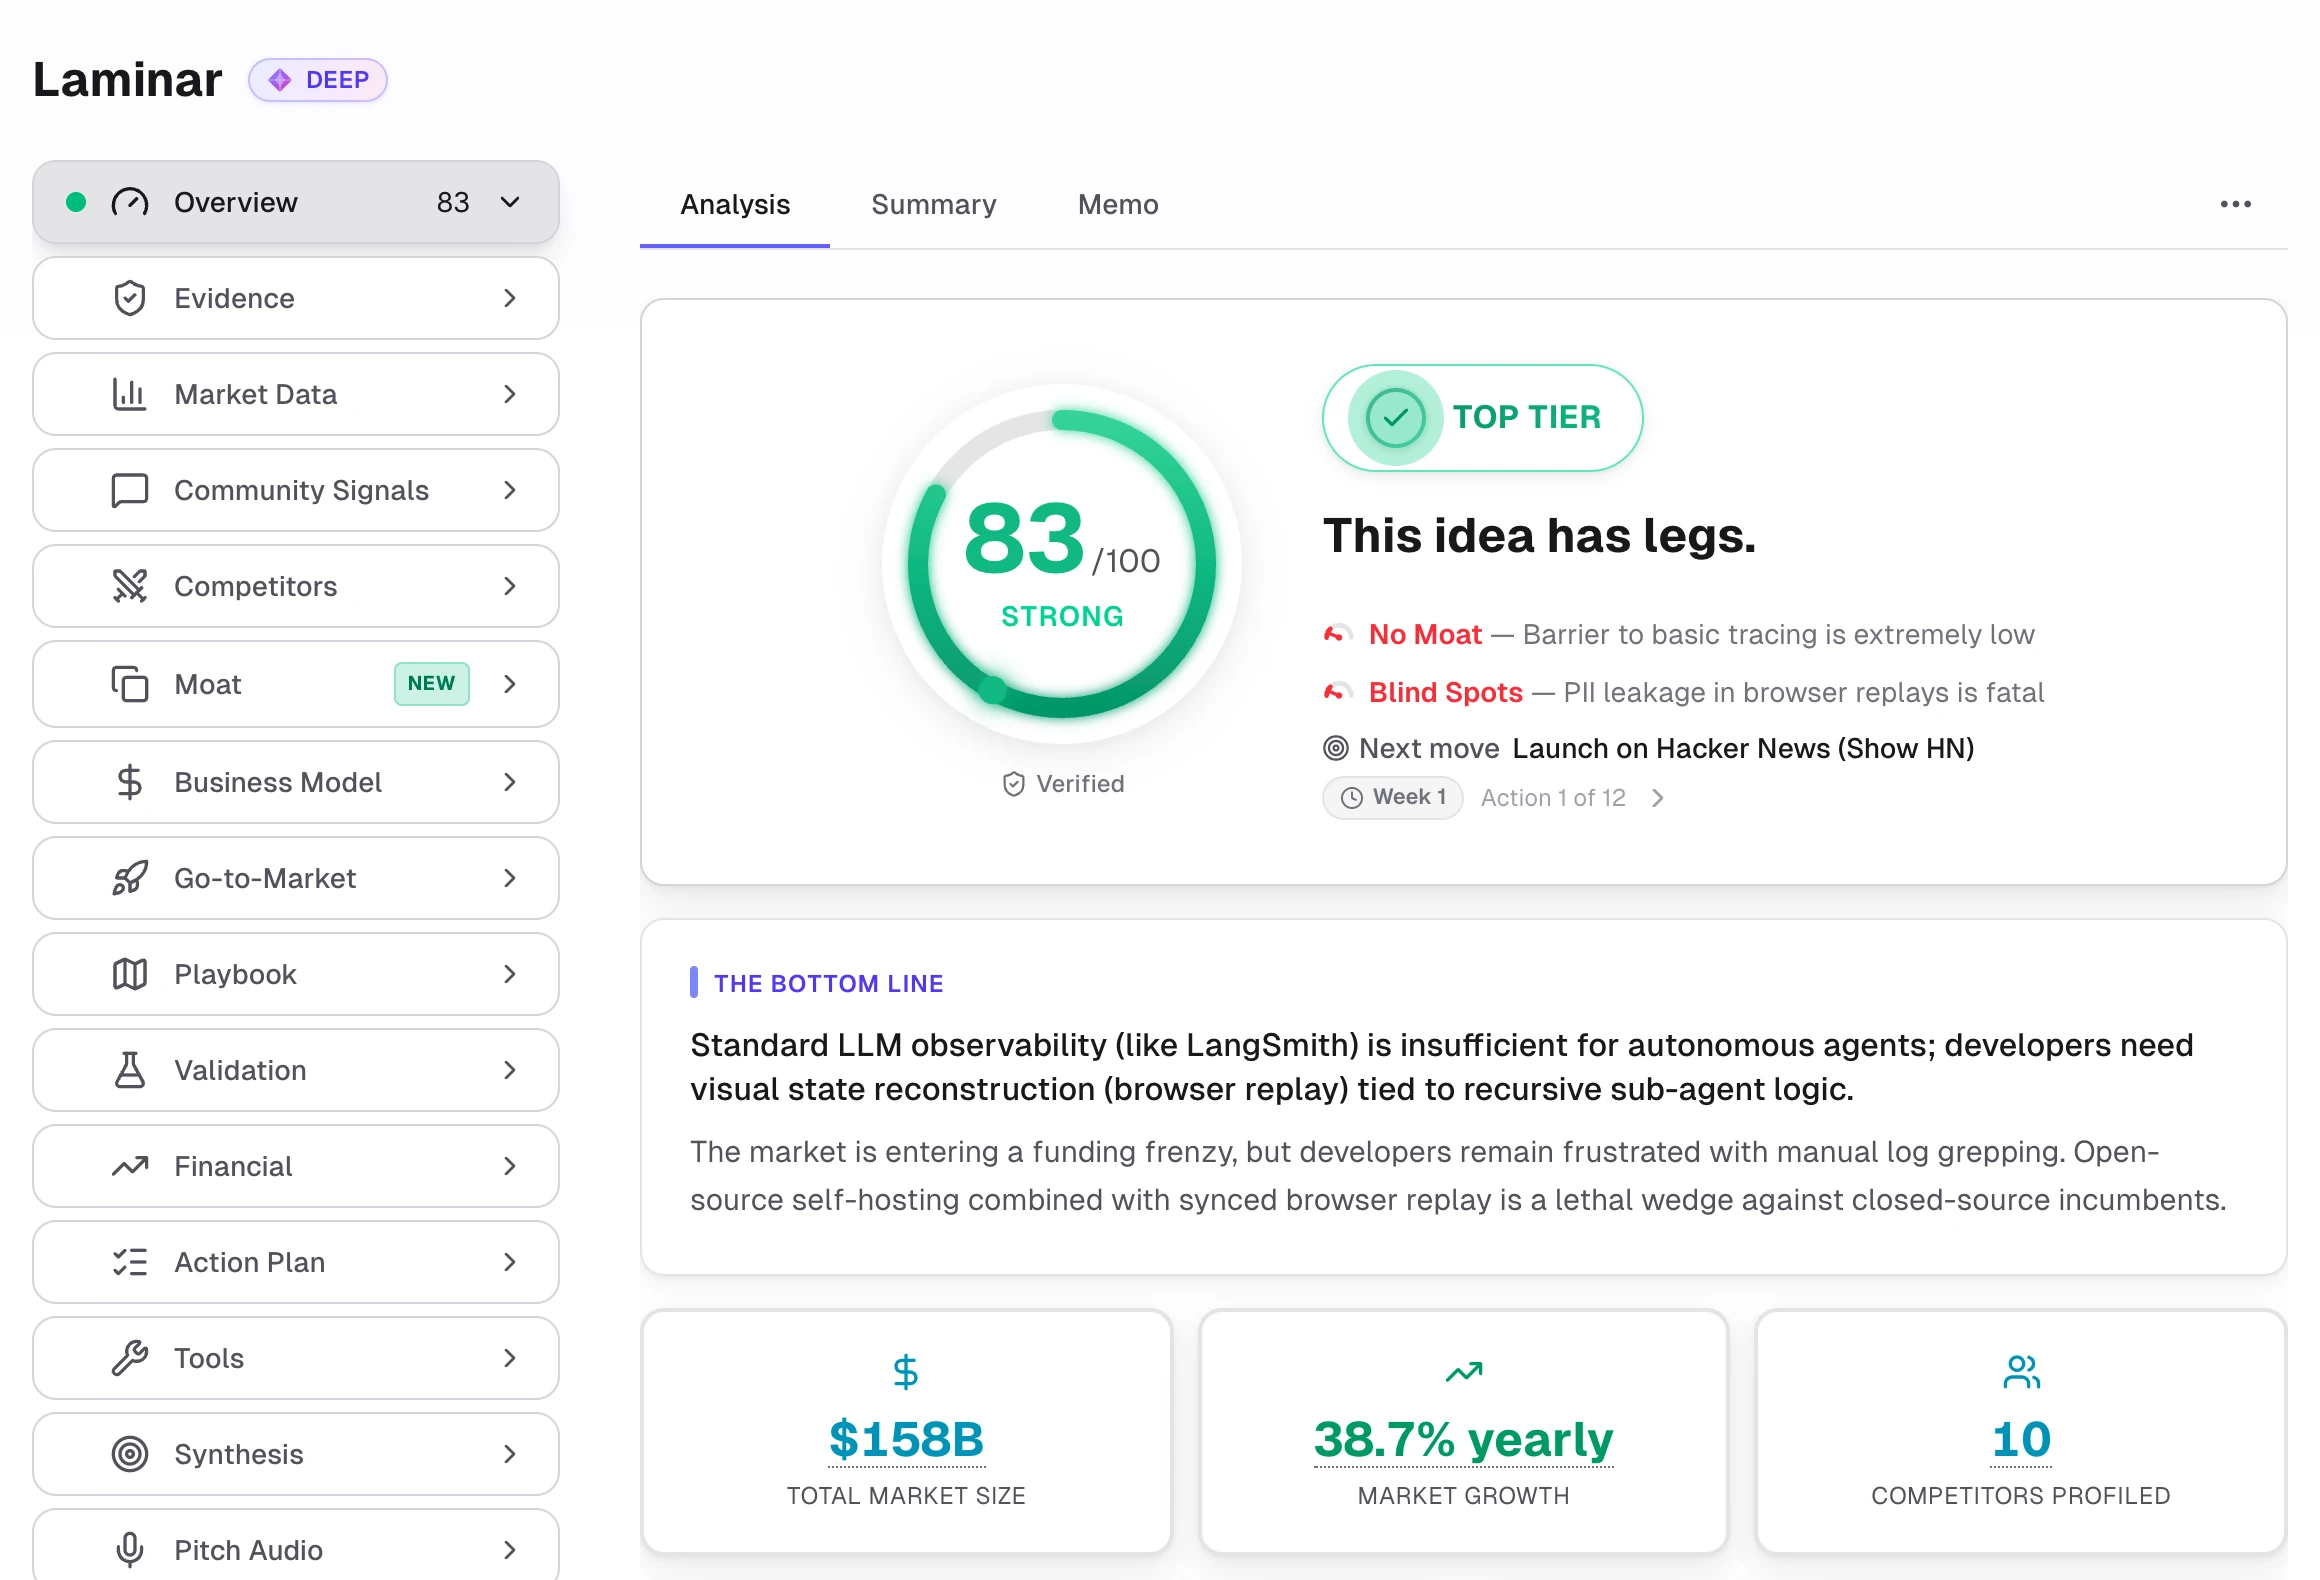Expand the Community Signals row chevron
Viewport: 2320px width, 1580px height.
pos(510,490)
